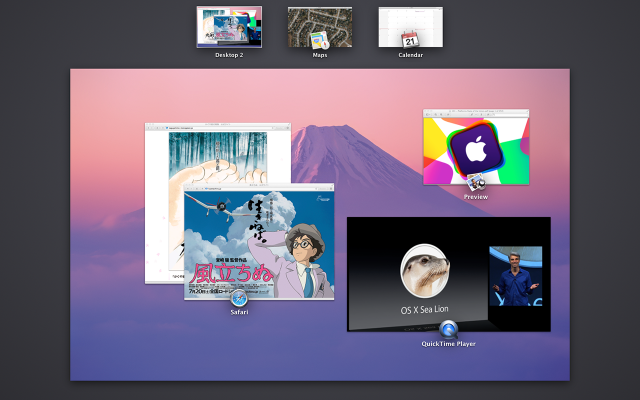The image size is (640, 400).
Task: Click the Preview app icon
Action: coord(476,182)
